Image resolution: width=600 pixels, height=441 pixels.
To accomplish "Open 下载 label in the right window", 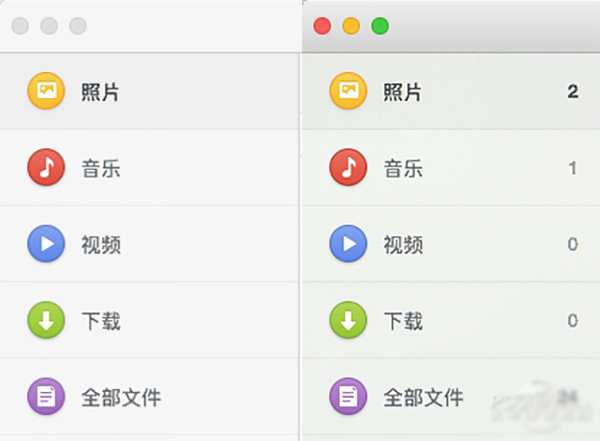I will (403, 321).
